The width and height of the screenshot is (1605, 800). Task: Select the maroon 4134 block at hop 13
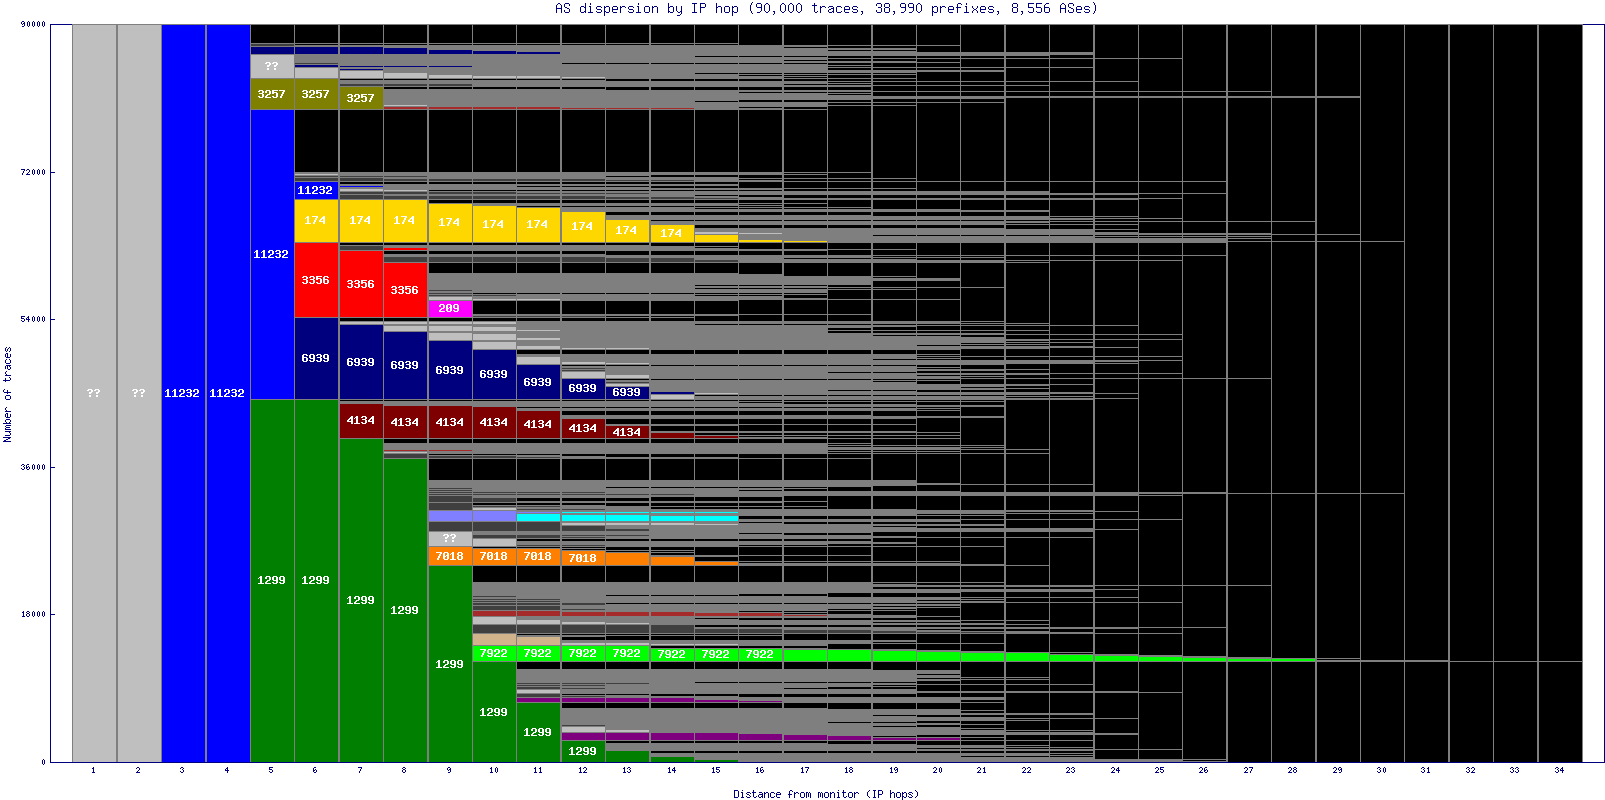click(627, 432)
